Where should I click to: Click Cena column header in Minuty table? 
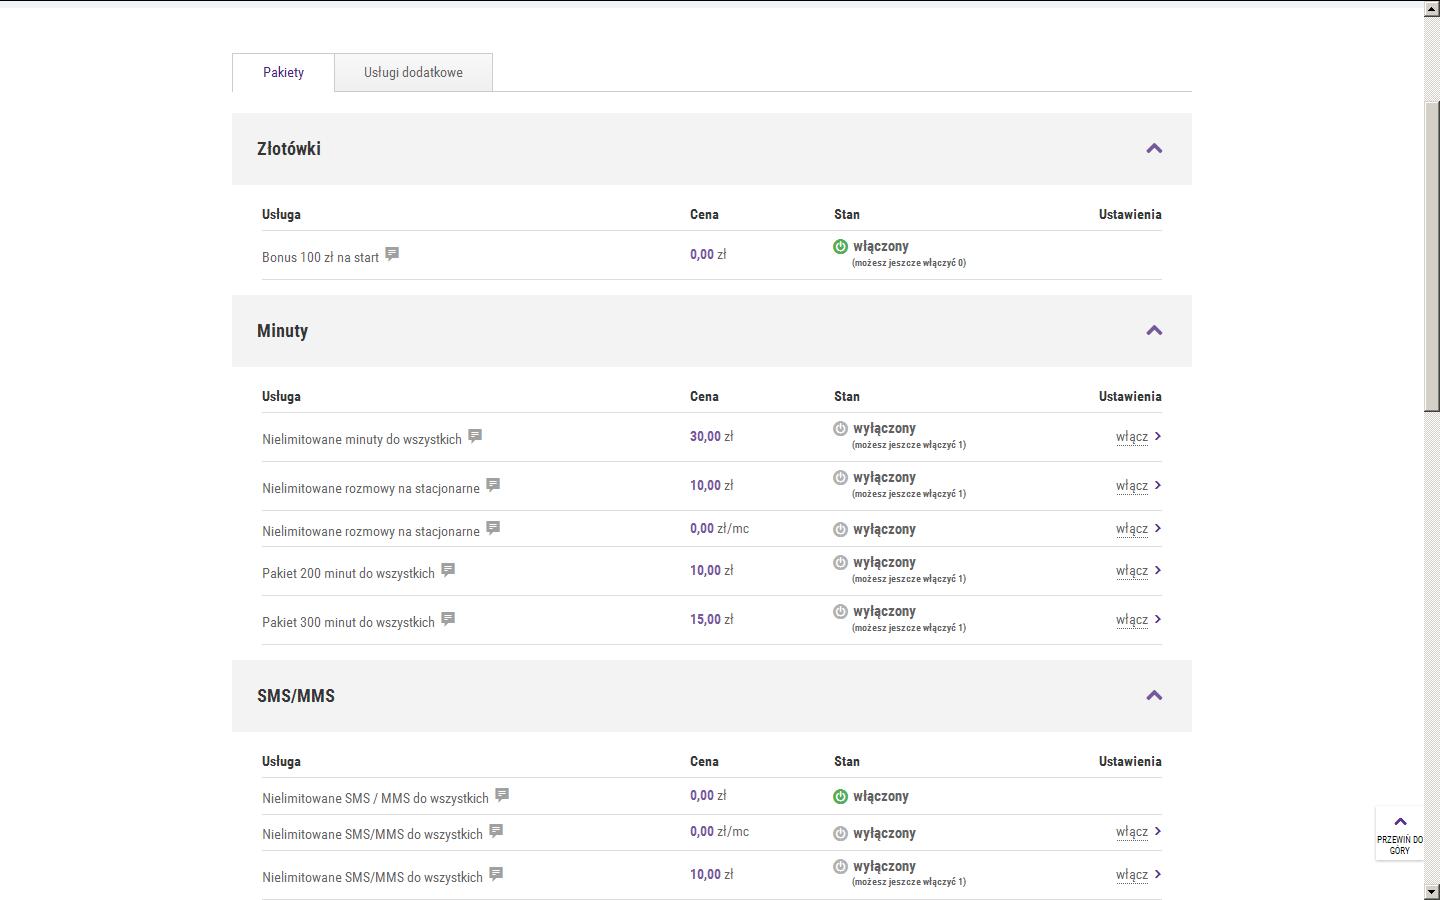coord(704,396)
